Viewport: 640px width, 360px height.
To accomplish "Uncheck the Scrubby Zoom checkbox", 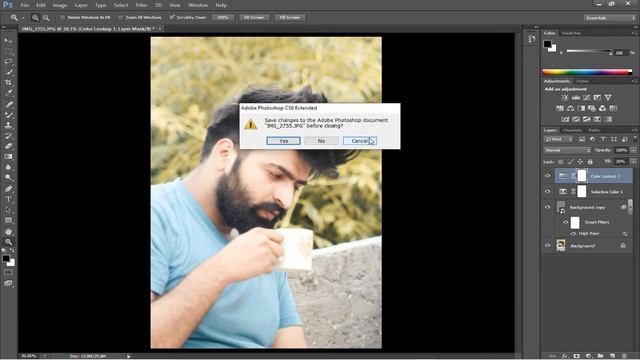I will [x=172, y=18].
